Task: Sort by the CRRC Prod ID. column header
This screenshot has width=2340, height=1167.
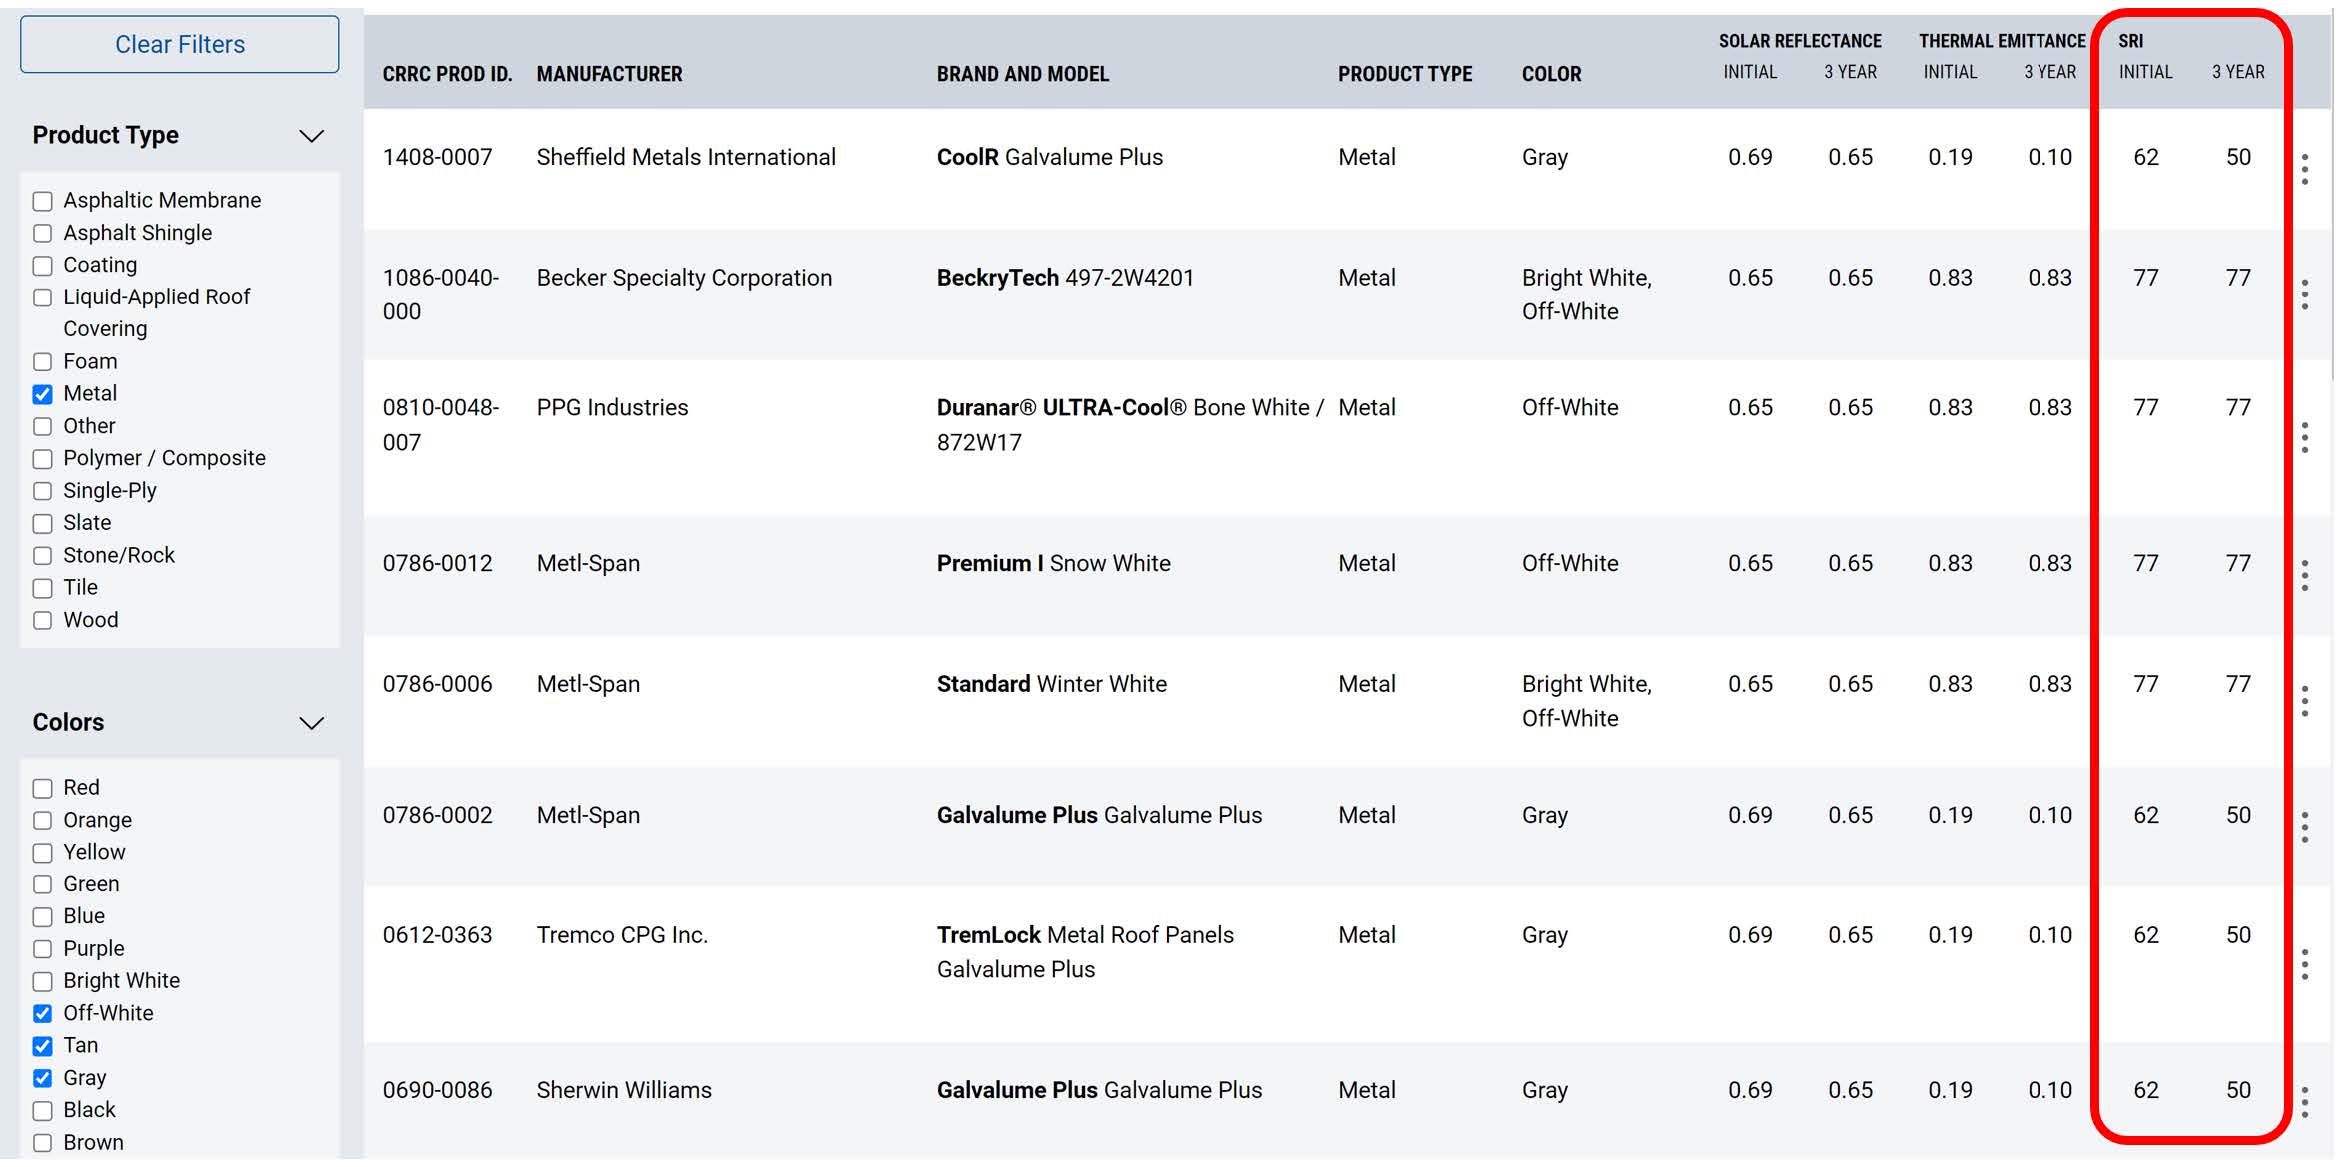Action: [447, 74]
